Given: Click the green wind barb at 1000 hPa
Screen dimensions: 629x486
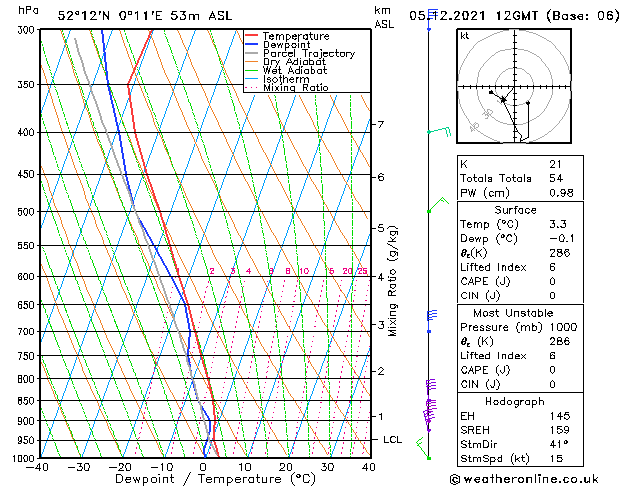Looking at the screenshot, I should point(431,456).
